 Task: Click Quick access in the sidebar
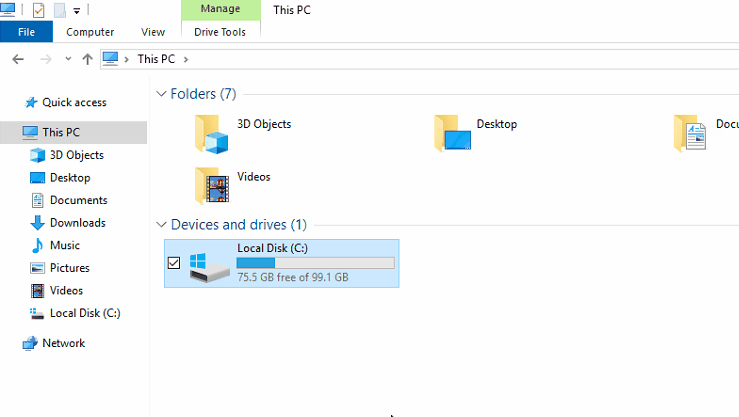coord(73,102)
